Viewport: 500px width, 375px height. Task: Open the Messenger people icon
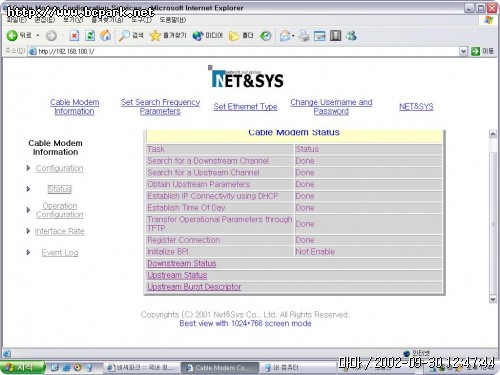click(351, 35)
